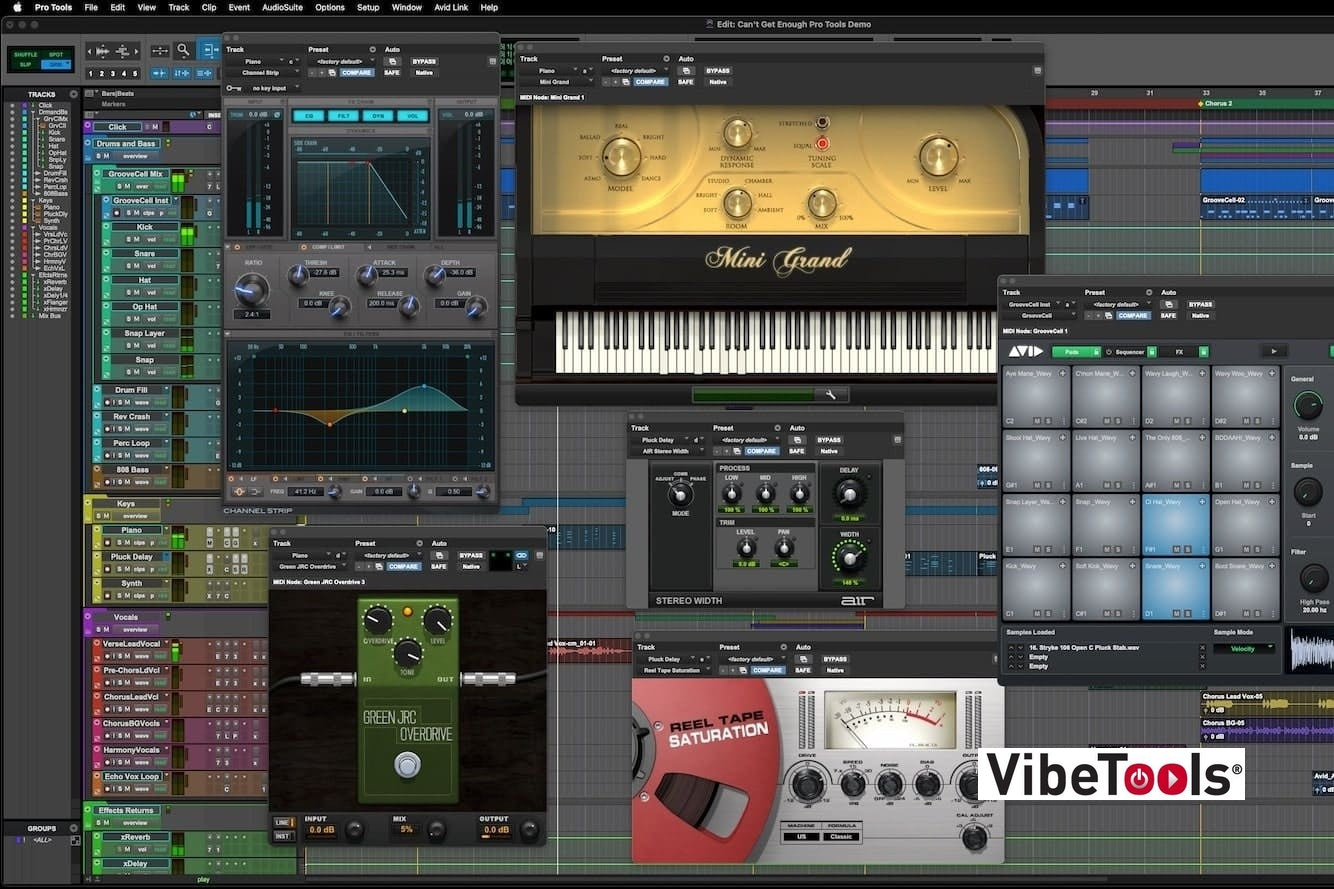Screen dimensions: 1334x889
Task: Toggle DYN section in Channel Strip
Action: coord(377,116)
